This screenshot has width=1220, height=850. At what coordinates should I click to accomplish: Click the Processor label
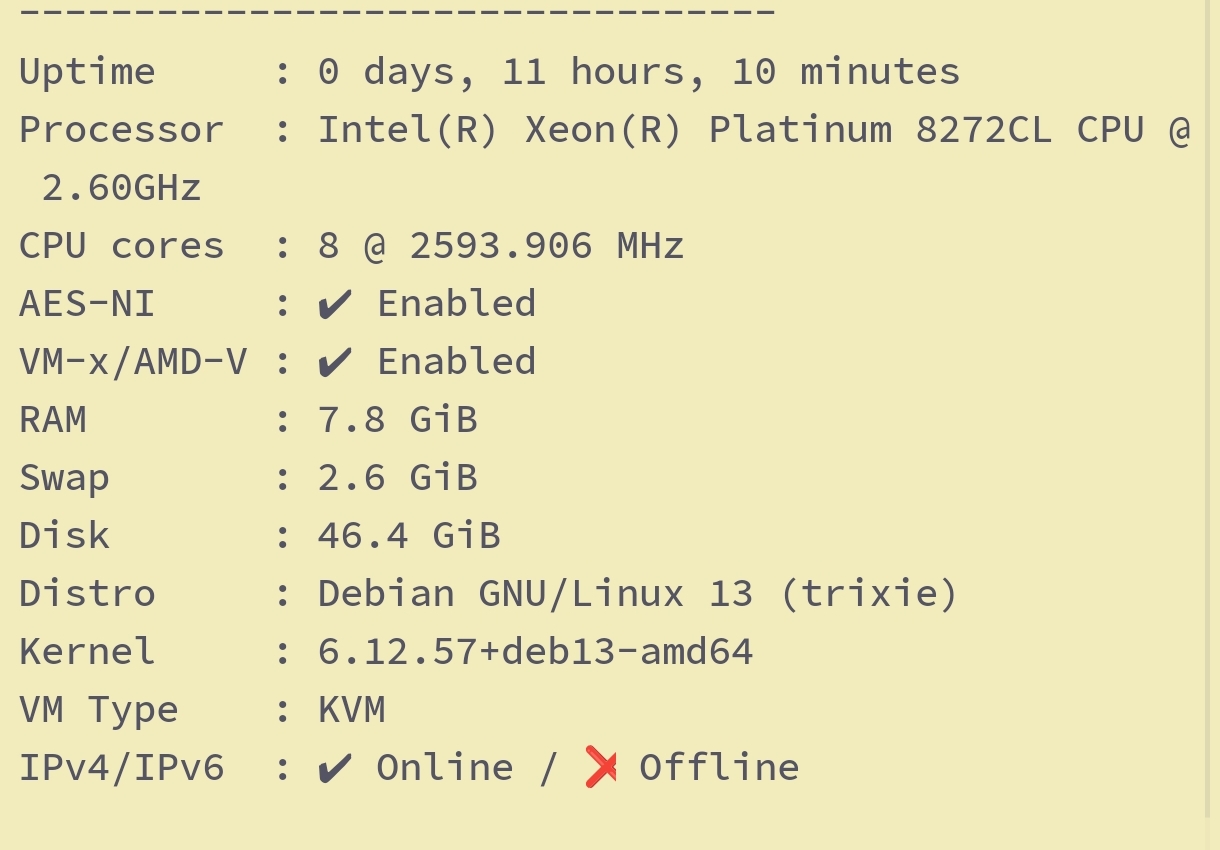pos(121,130)
